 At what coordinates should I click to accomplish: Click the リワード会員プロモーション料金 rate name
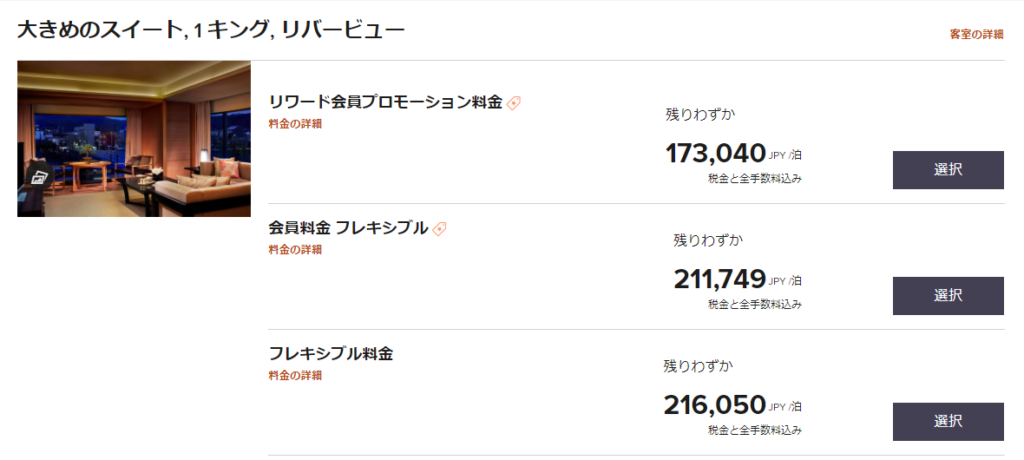point(385,102)
